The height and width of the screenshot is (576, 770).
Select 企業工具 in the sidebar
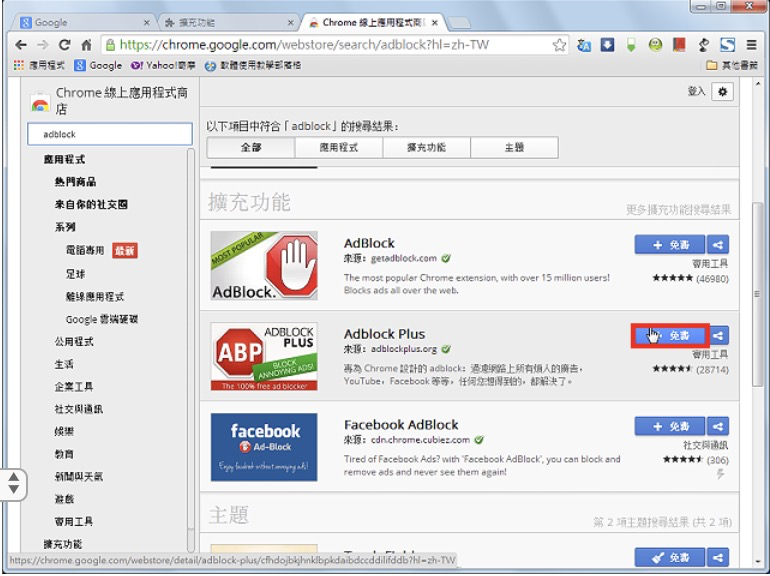pyautogui.click(x=74, y=387)
